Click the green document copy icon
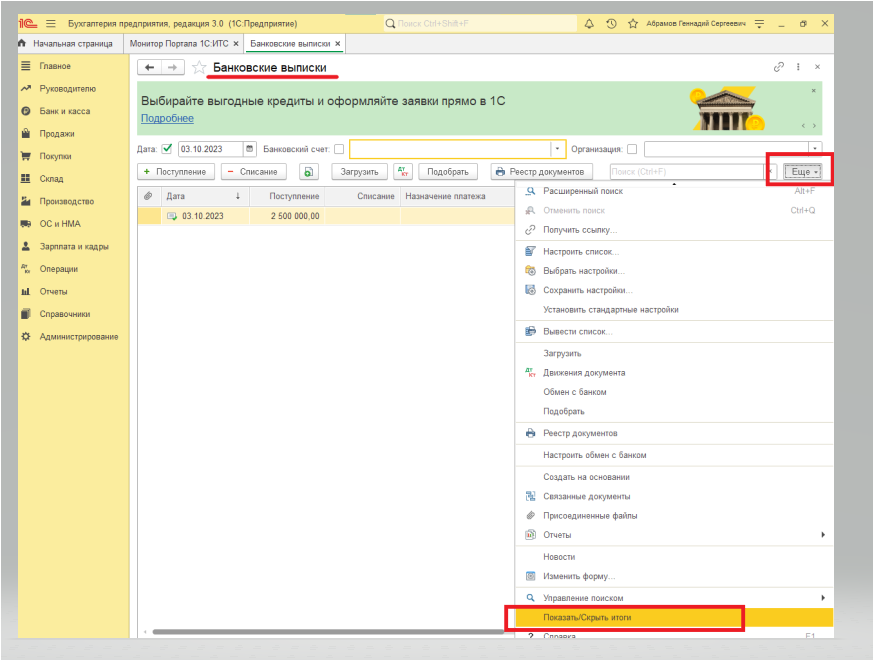The image size is (874, 661). click(308, 172)
